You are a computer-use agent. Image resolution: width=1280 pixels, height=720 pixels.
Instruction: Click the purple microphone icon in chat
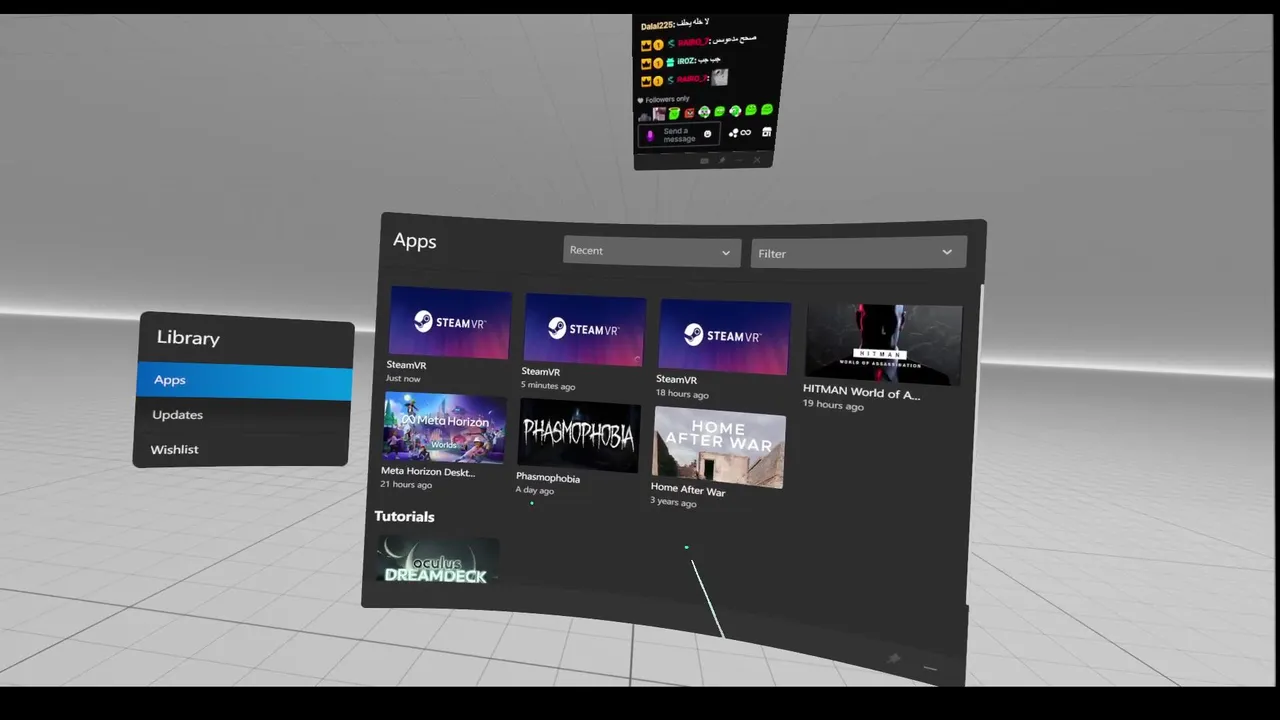[x=650, y=136]
